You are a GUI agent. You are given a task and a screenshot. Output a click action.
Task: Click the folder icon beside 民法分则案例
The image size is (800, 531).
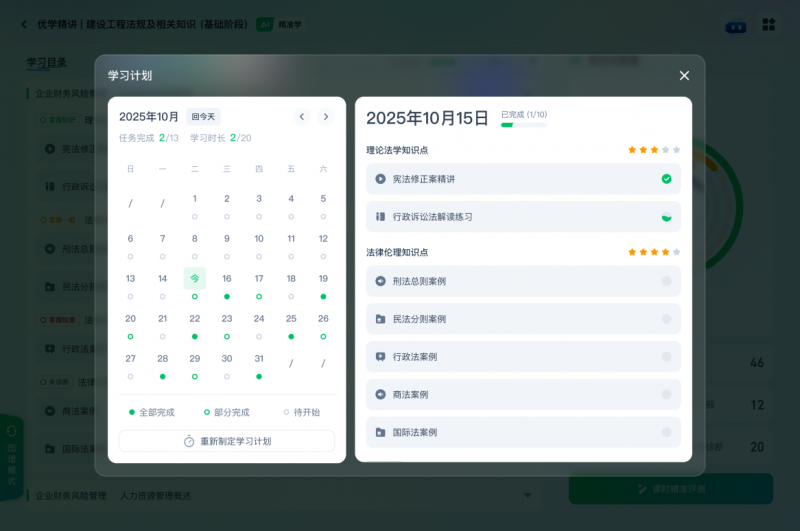380,319
